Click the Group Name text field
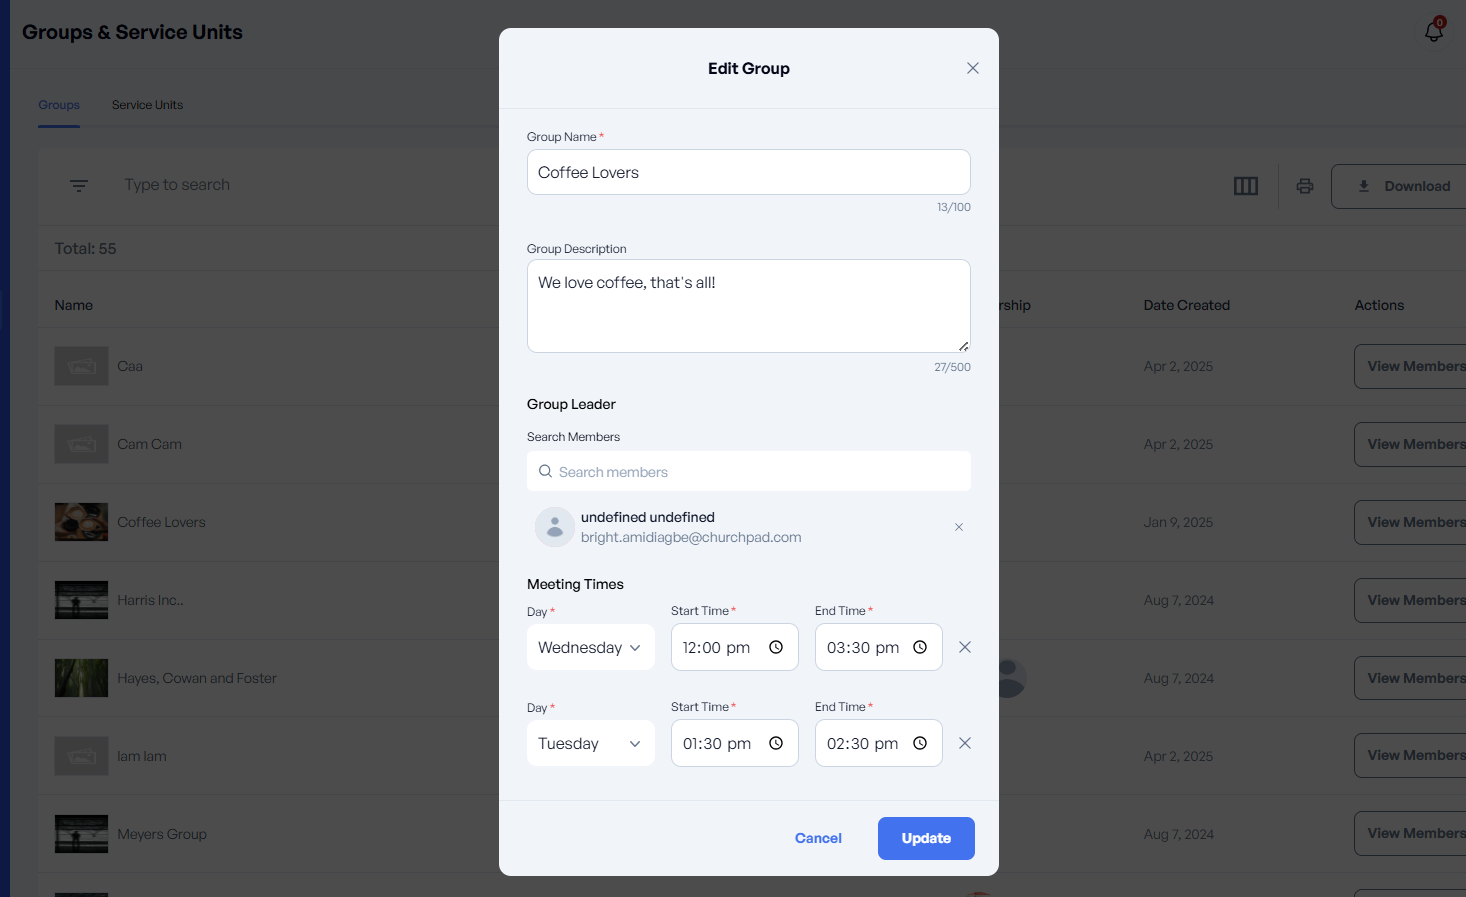Screen dimensions: 1466x897 click(x=748, y=172)
